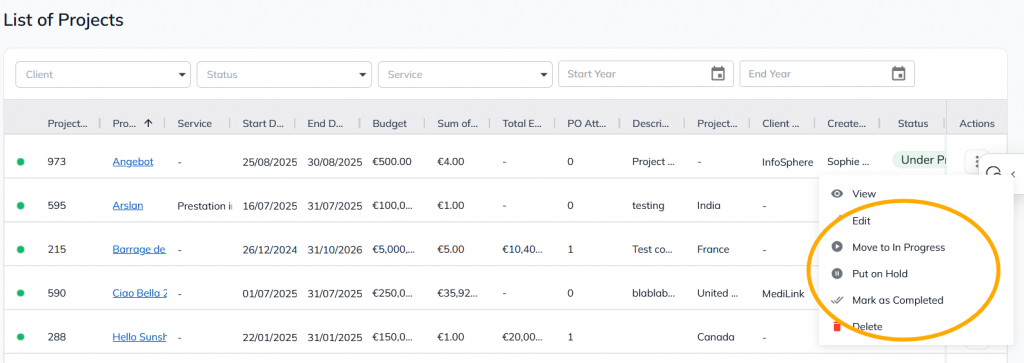The image size is (1024, 363).
Task: Sort by the Budget column header
Action: coord(389,123)
